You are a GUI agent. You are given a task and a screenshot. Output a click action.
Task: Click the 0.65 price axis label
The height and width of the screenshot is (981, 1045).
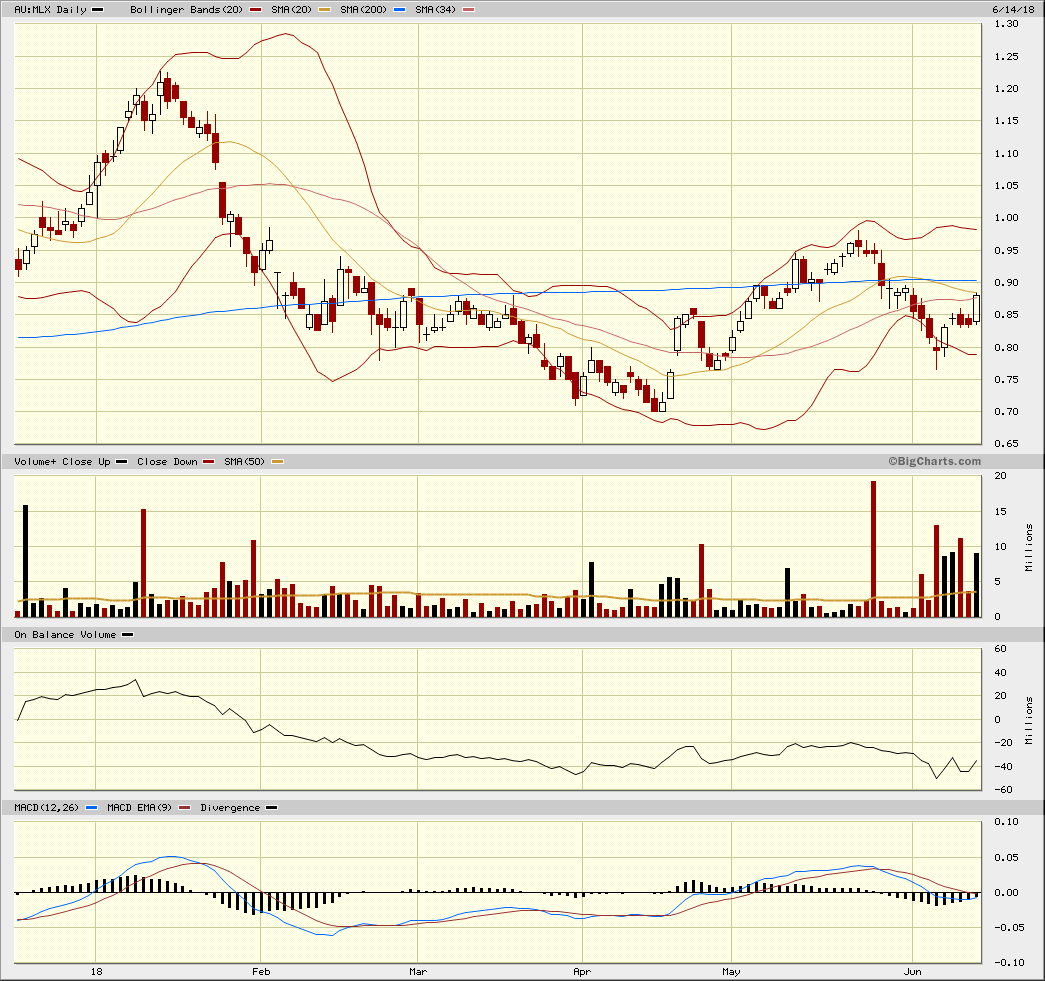point(1006,443)
